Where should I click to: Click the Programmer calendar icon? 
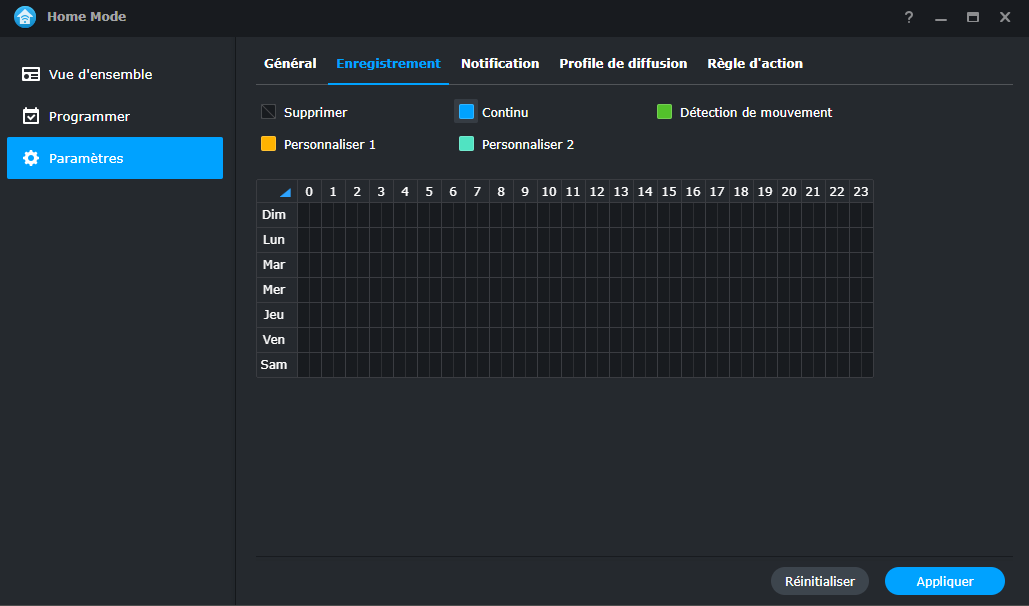(31, 117)
